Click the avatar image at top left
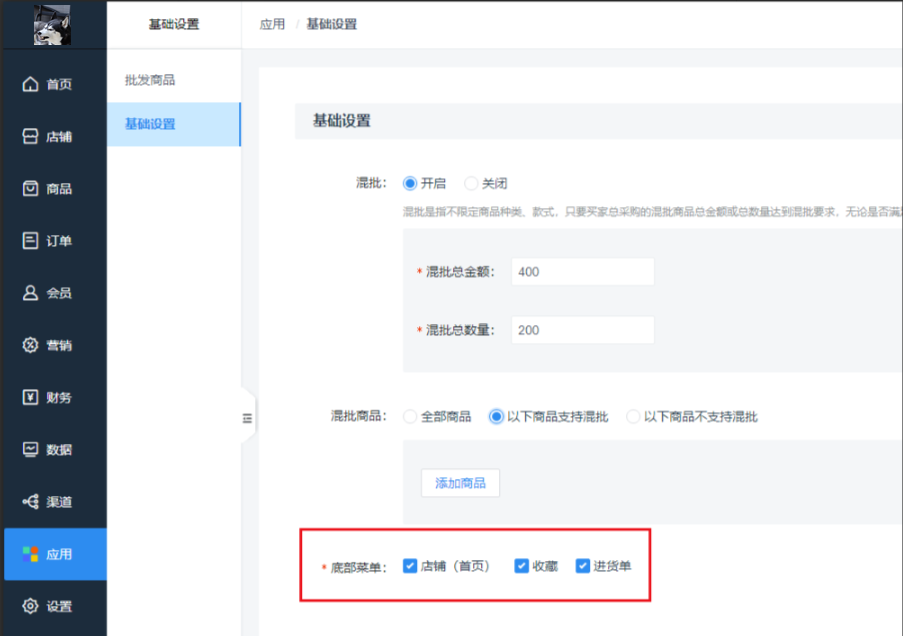 pos(51,23)
